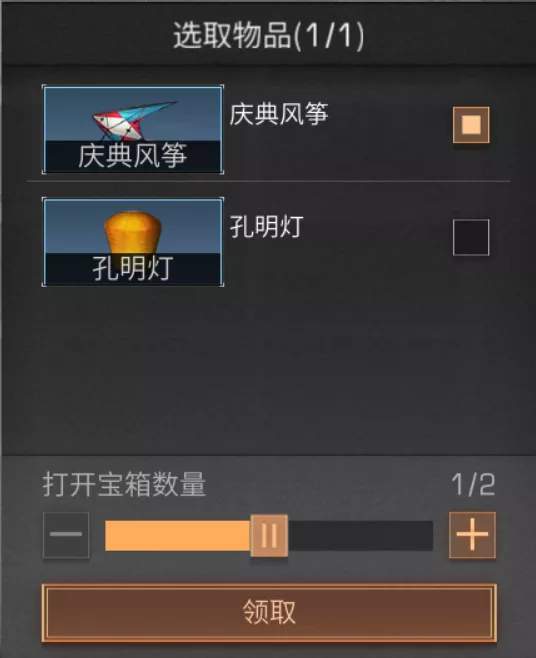This screenshot has width=536, height=658.
Task: Click the divider line between the two items
Action: pyautogui.click(x=269, y=182)
